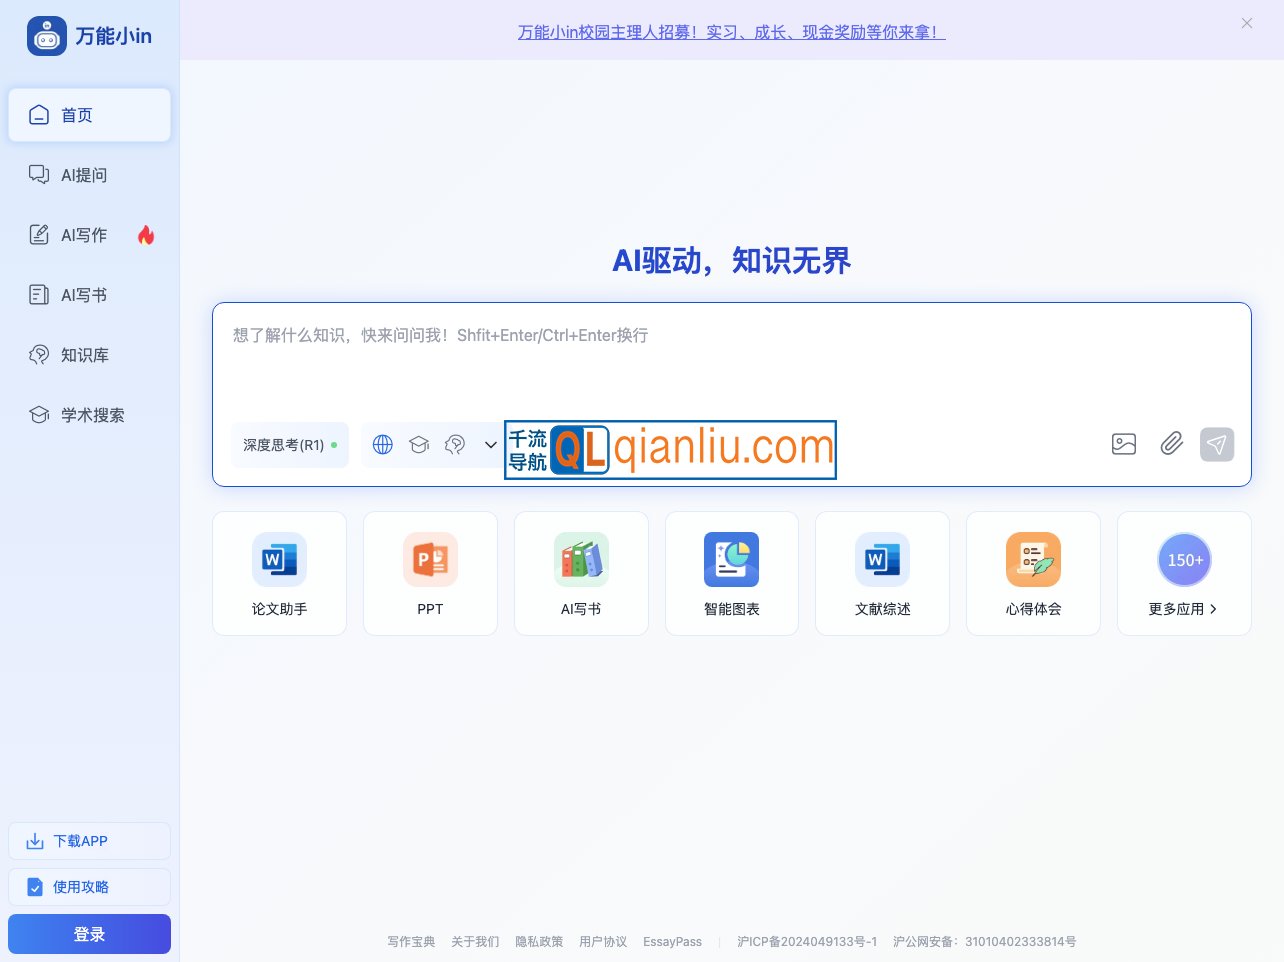Image resolution: width=1284 pixels, height=962 pixels.
Task: Expand the model options chevron
Action: (490, 444)
